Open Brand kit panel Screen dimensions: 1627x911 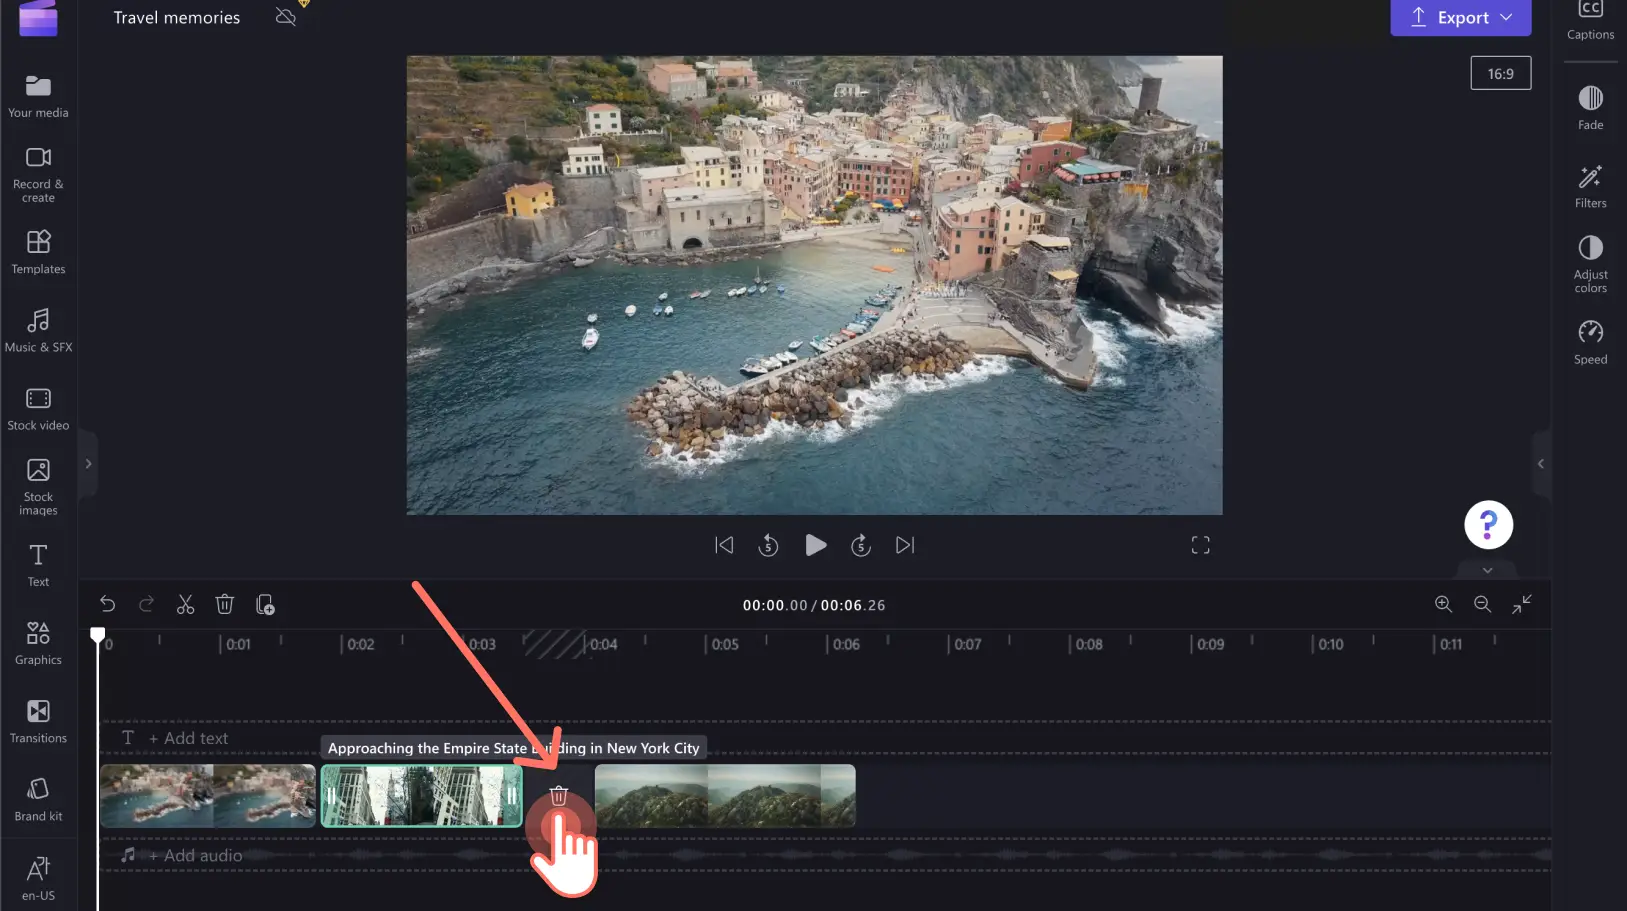(38, 799)
